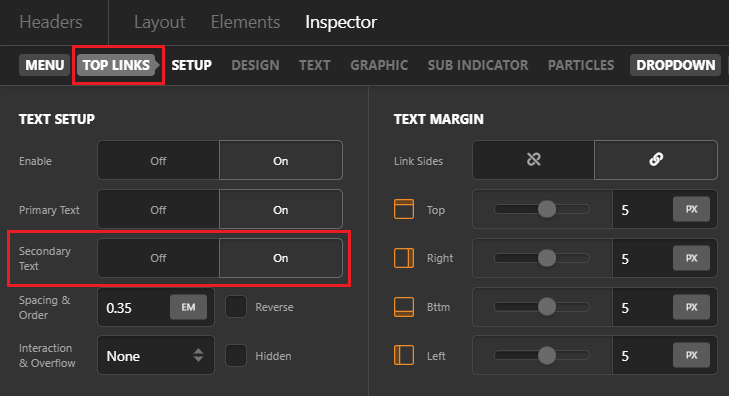Open the Headers tab

tap(51, 22)
